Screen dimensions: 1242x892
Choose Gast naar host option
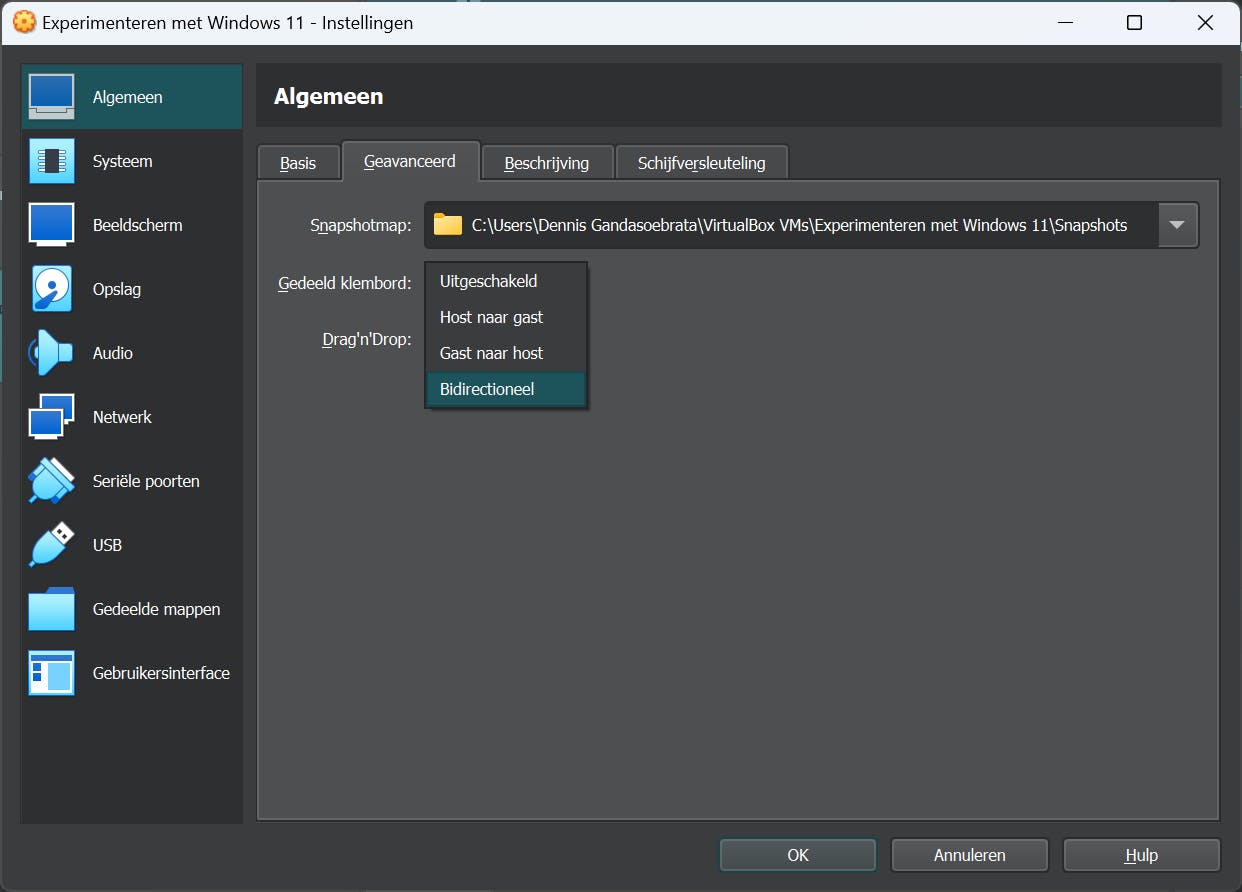pos(506,353)
